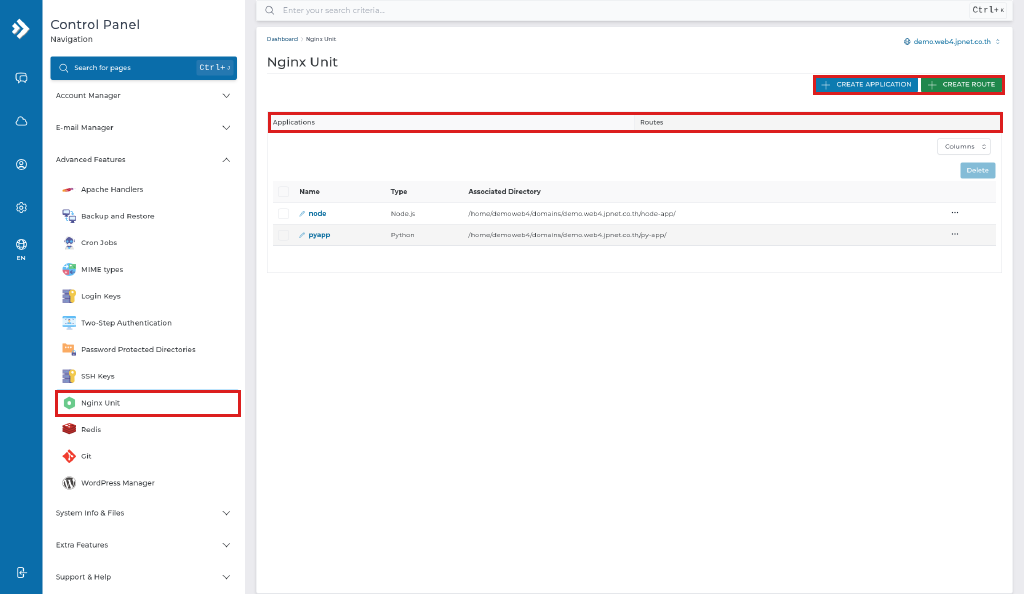Viewport: 1024px width, 594px height.
Task: Click the Cron Jobs icon
Action: (x=69, y=243)
